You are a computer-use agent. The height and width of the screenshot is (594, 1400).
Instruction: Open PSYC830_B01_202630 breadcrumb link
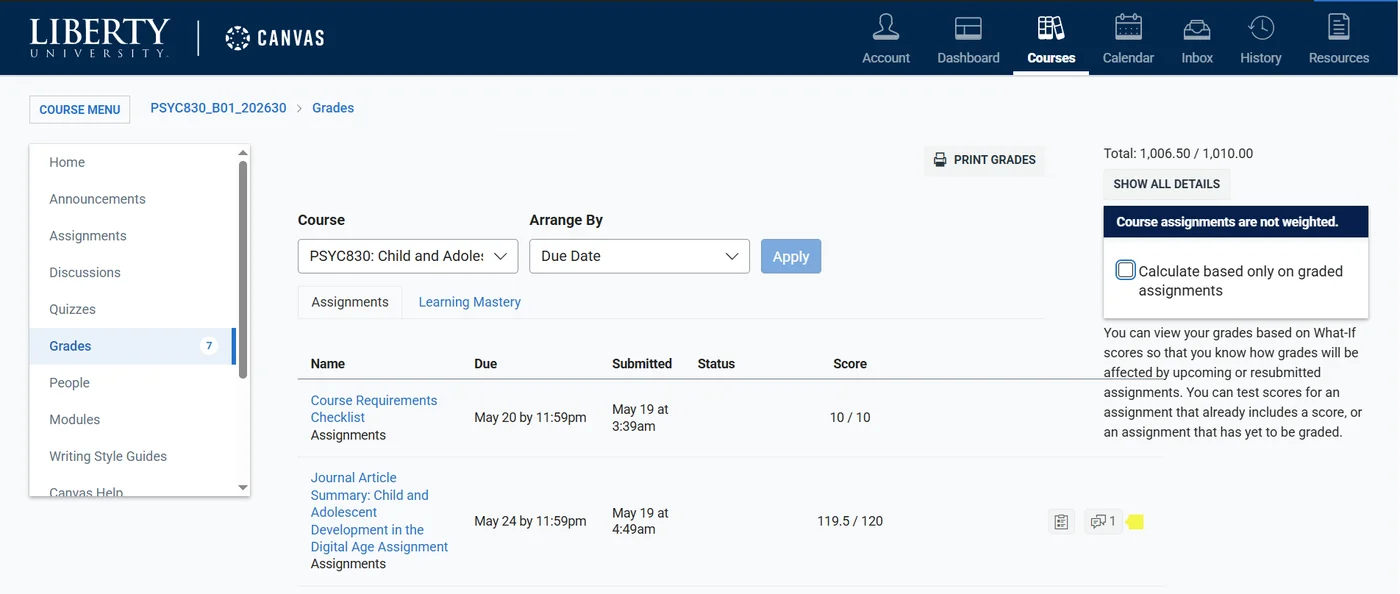click(x=218, y=108)
